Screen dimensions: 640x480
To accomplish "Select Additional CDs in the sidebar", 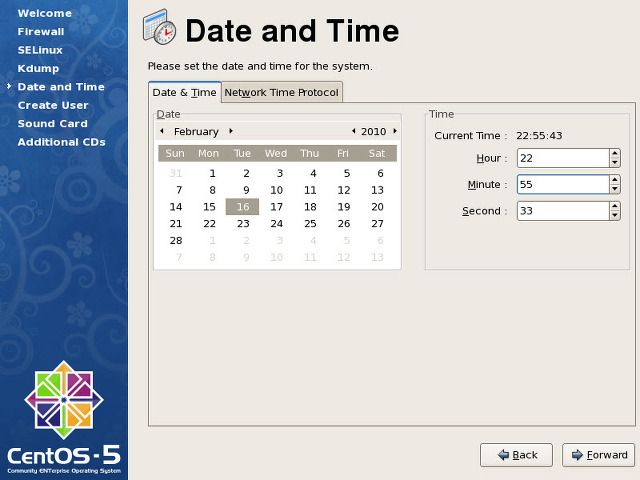I will pos(62,142).
